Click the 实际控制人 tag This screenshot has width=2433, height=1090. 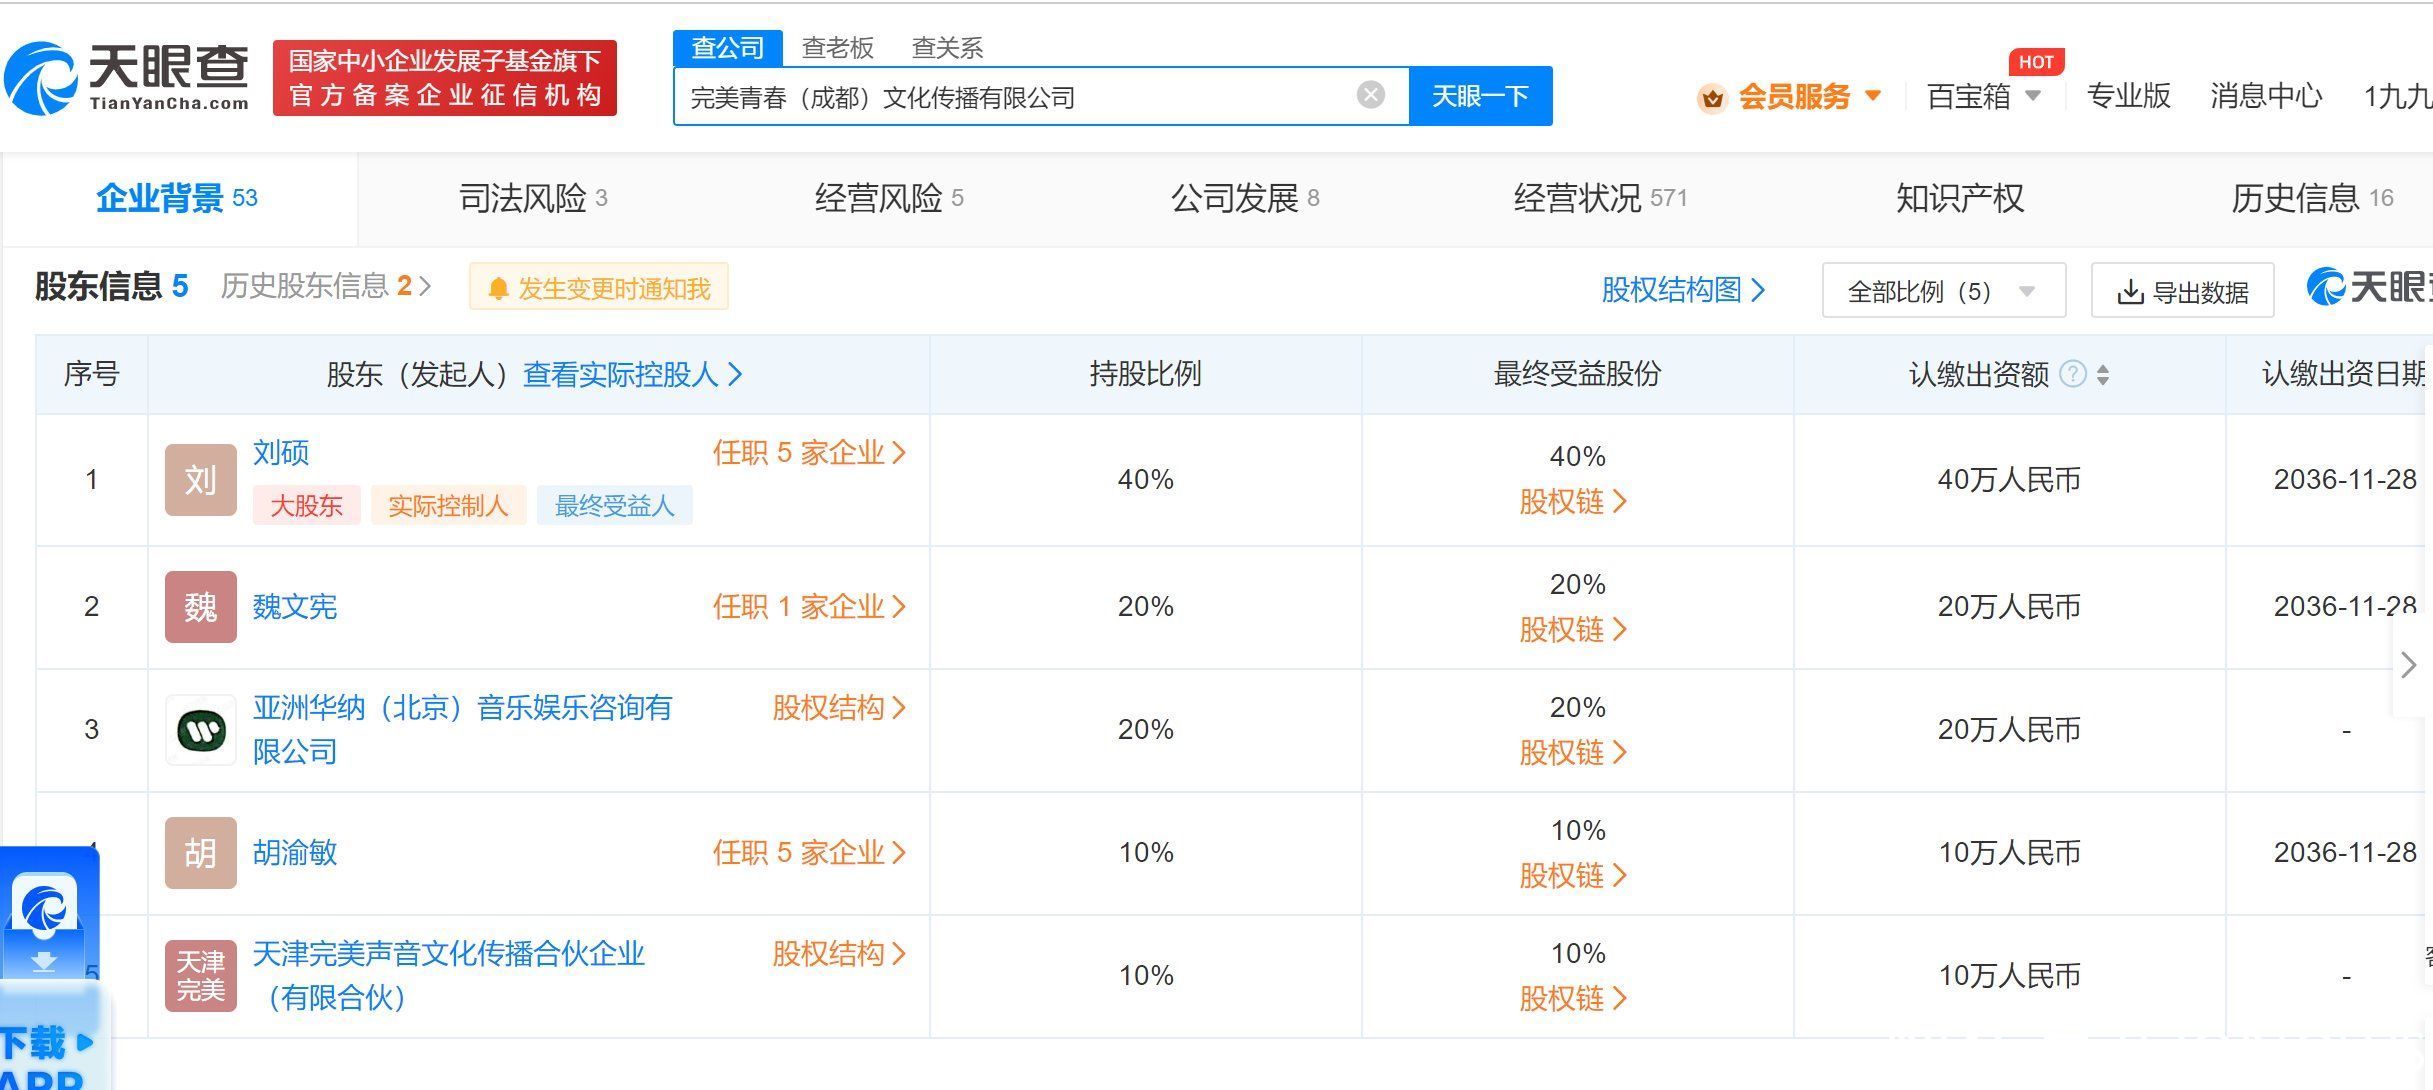pyautogui.click(x=448, y=506)
